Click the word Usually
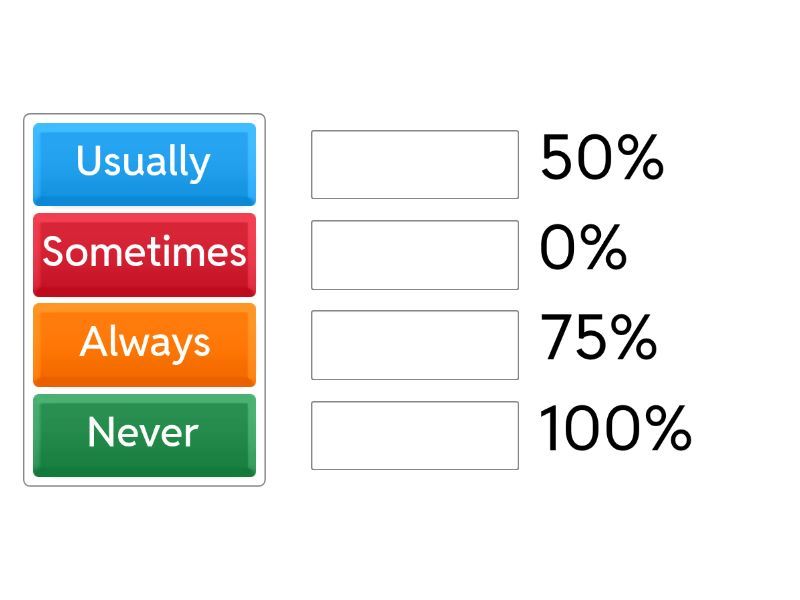Image resolution: width=800 pixels, height=600 pixels. coord(143,161)
